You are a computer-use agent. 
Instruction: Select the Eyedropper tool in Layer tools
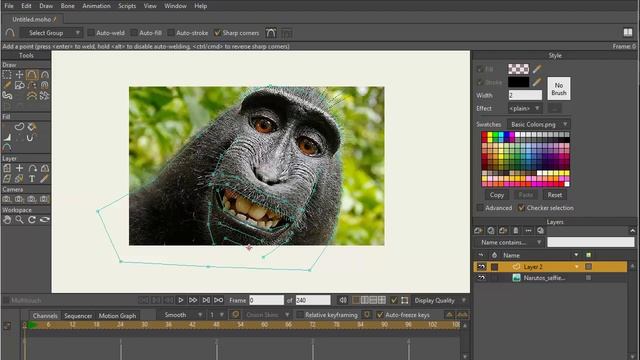[x=44, y=178]
